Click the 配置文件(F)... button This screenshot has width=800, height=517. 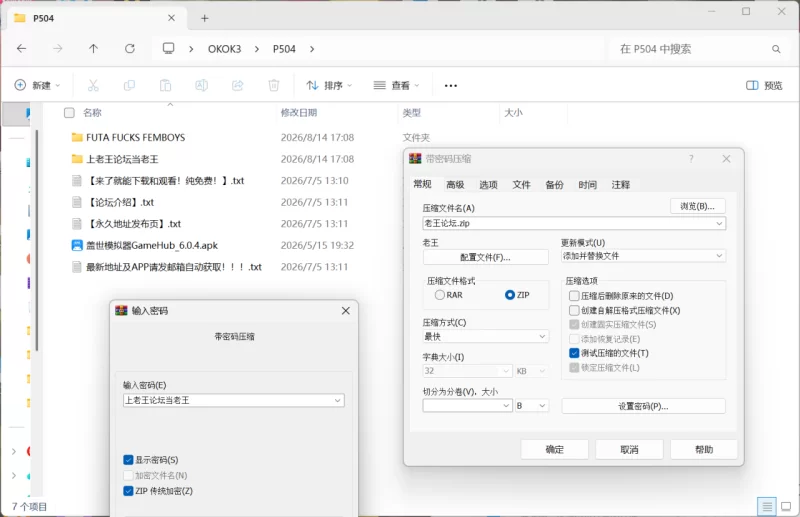click(485, 257)
